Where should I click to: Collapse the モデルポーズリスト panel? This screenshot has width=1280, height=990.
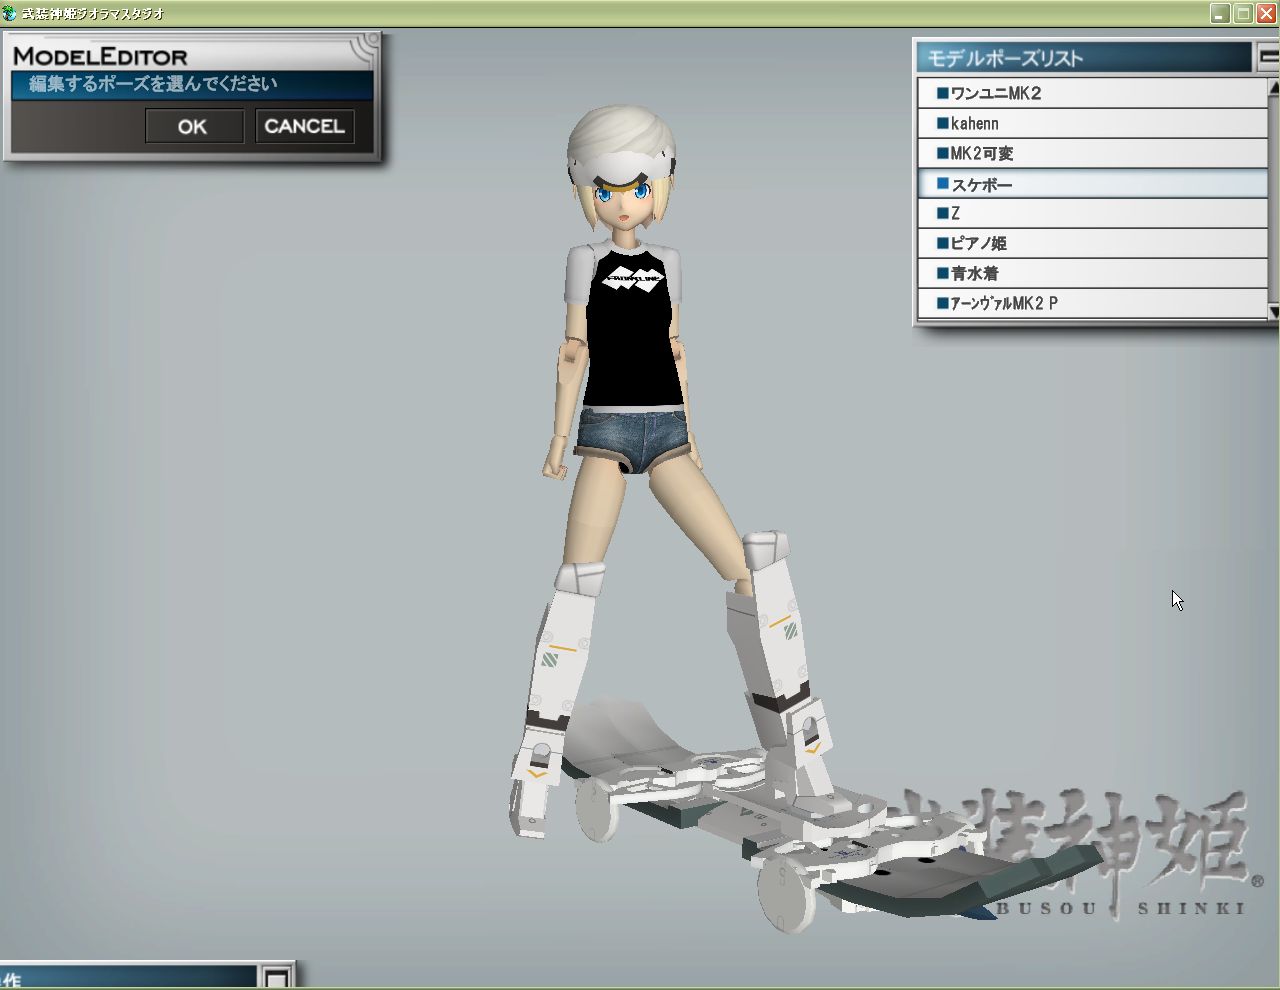[1268, 57]
